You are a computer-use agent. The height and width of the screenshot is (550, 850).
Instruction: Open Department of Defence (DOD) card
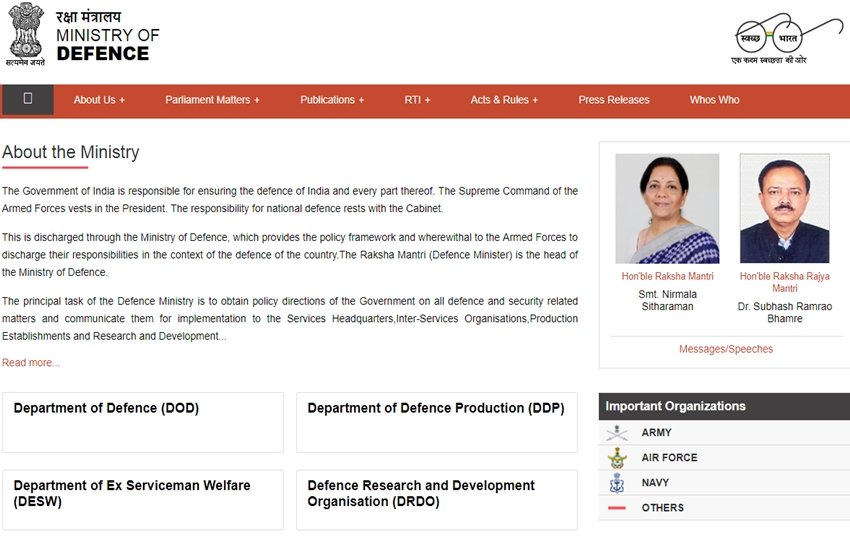click(x=143, y=423)
